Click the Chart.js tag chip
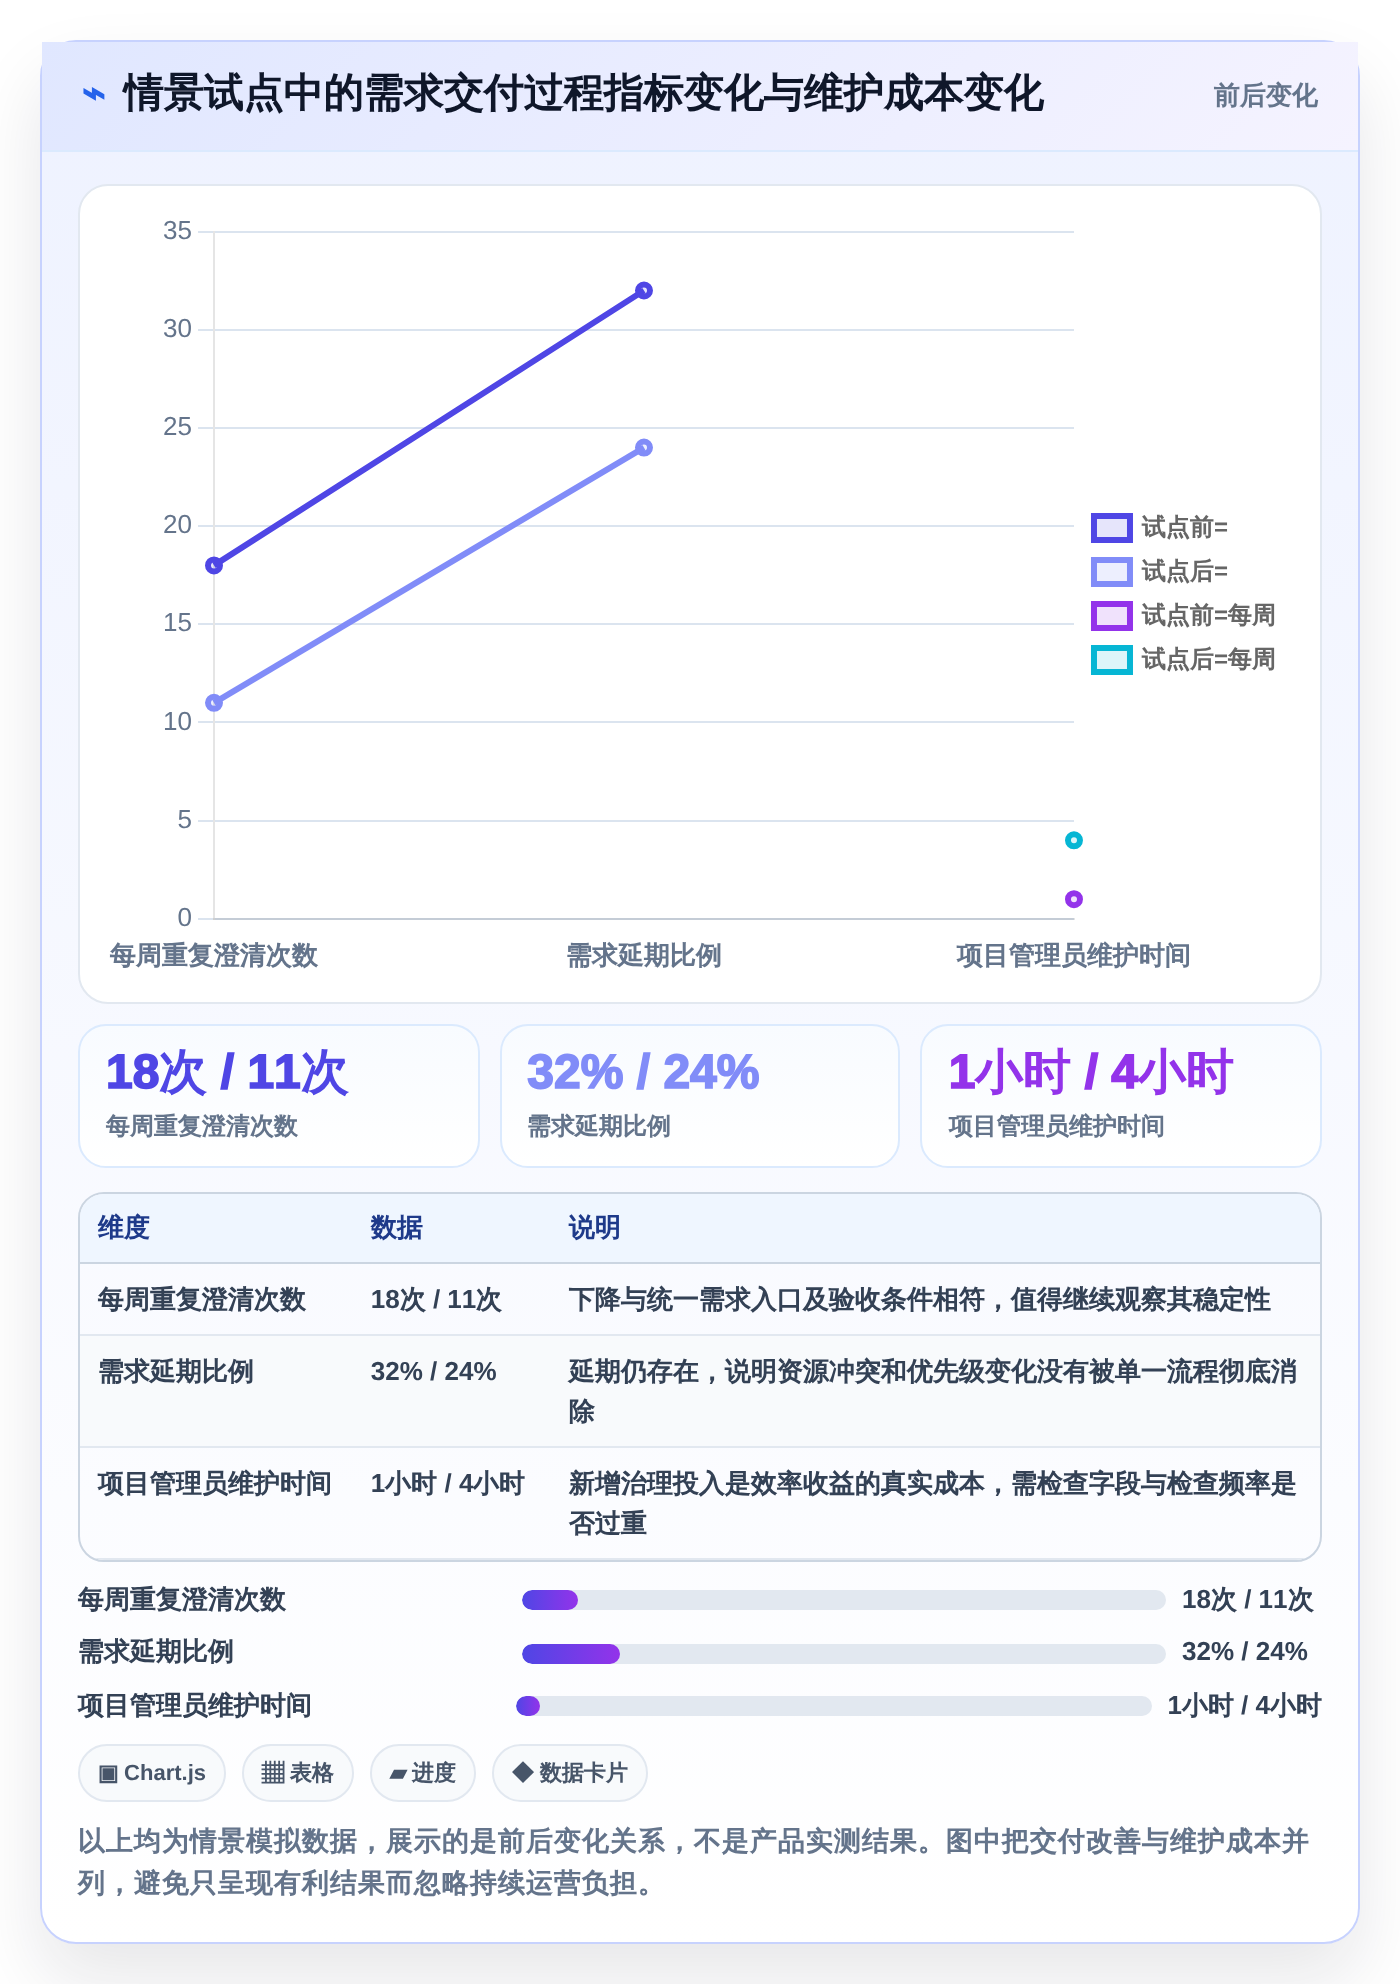1400x1984 pixels. 152,1773
